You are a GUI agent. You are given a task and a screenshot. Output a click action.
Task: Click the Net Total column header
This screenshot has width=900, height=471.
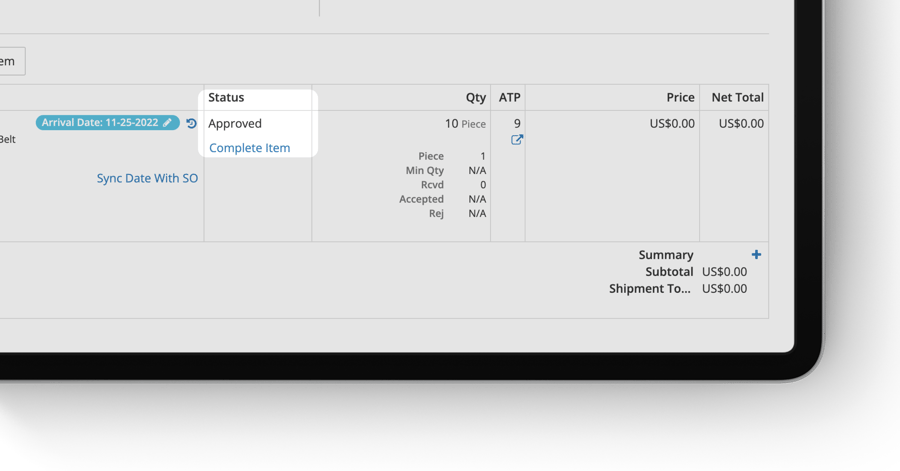(737, 98)
